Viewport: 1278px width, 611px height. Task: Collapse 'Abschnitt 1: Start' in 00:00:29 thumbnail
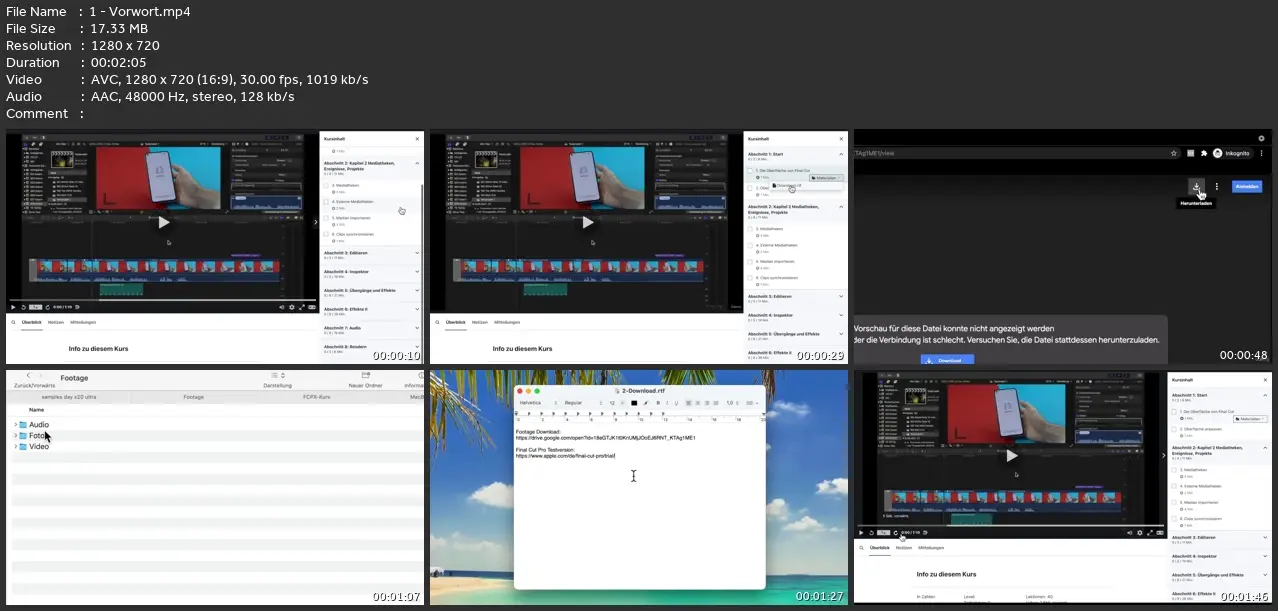[841, 154]
